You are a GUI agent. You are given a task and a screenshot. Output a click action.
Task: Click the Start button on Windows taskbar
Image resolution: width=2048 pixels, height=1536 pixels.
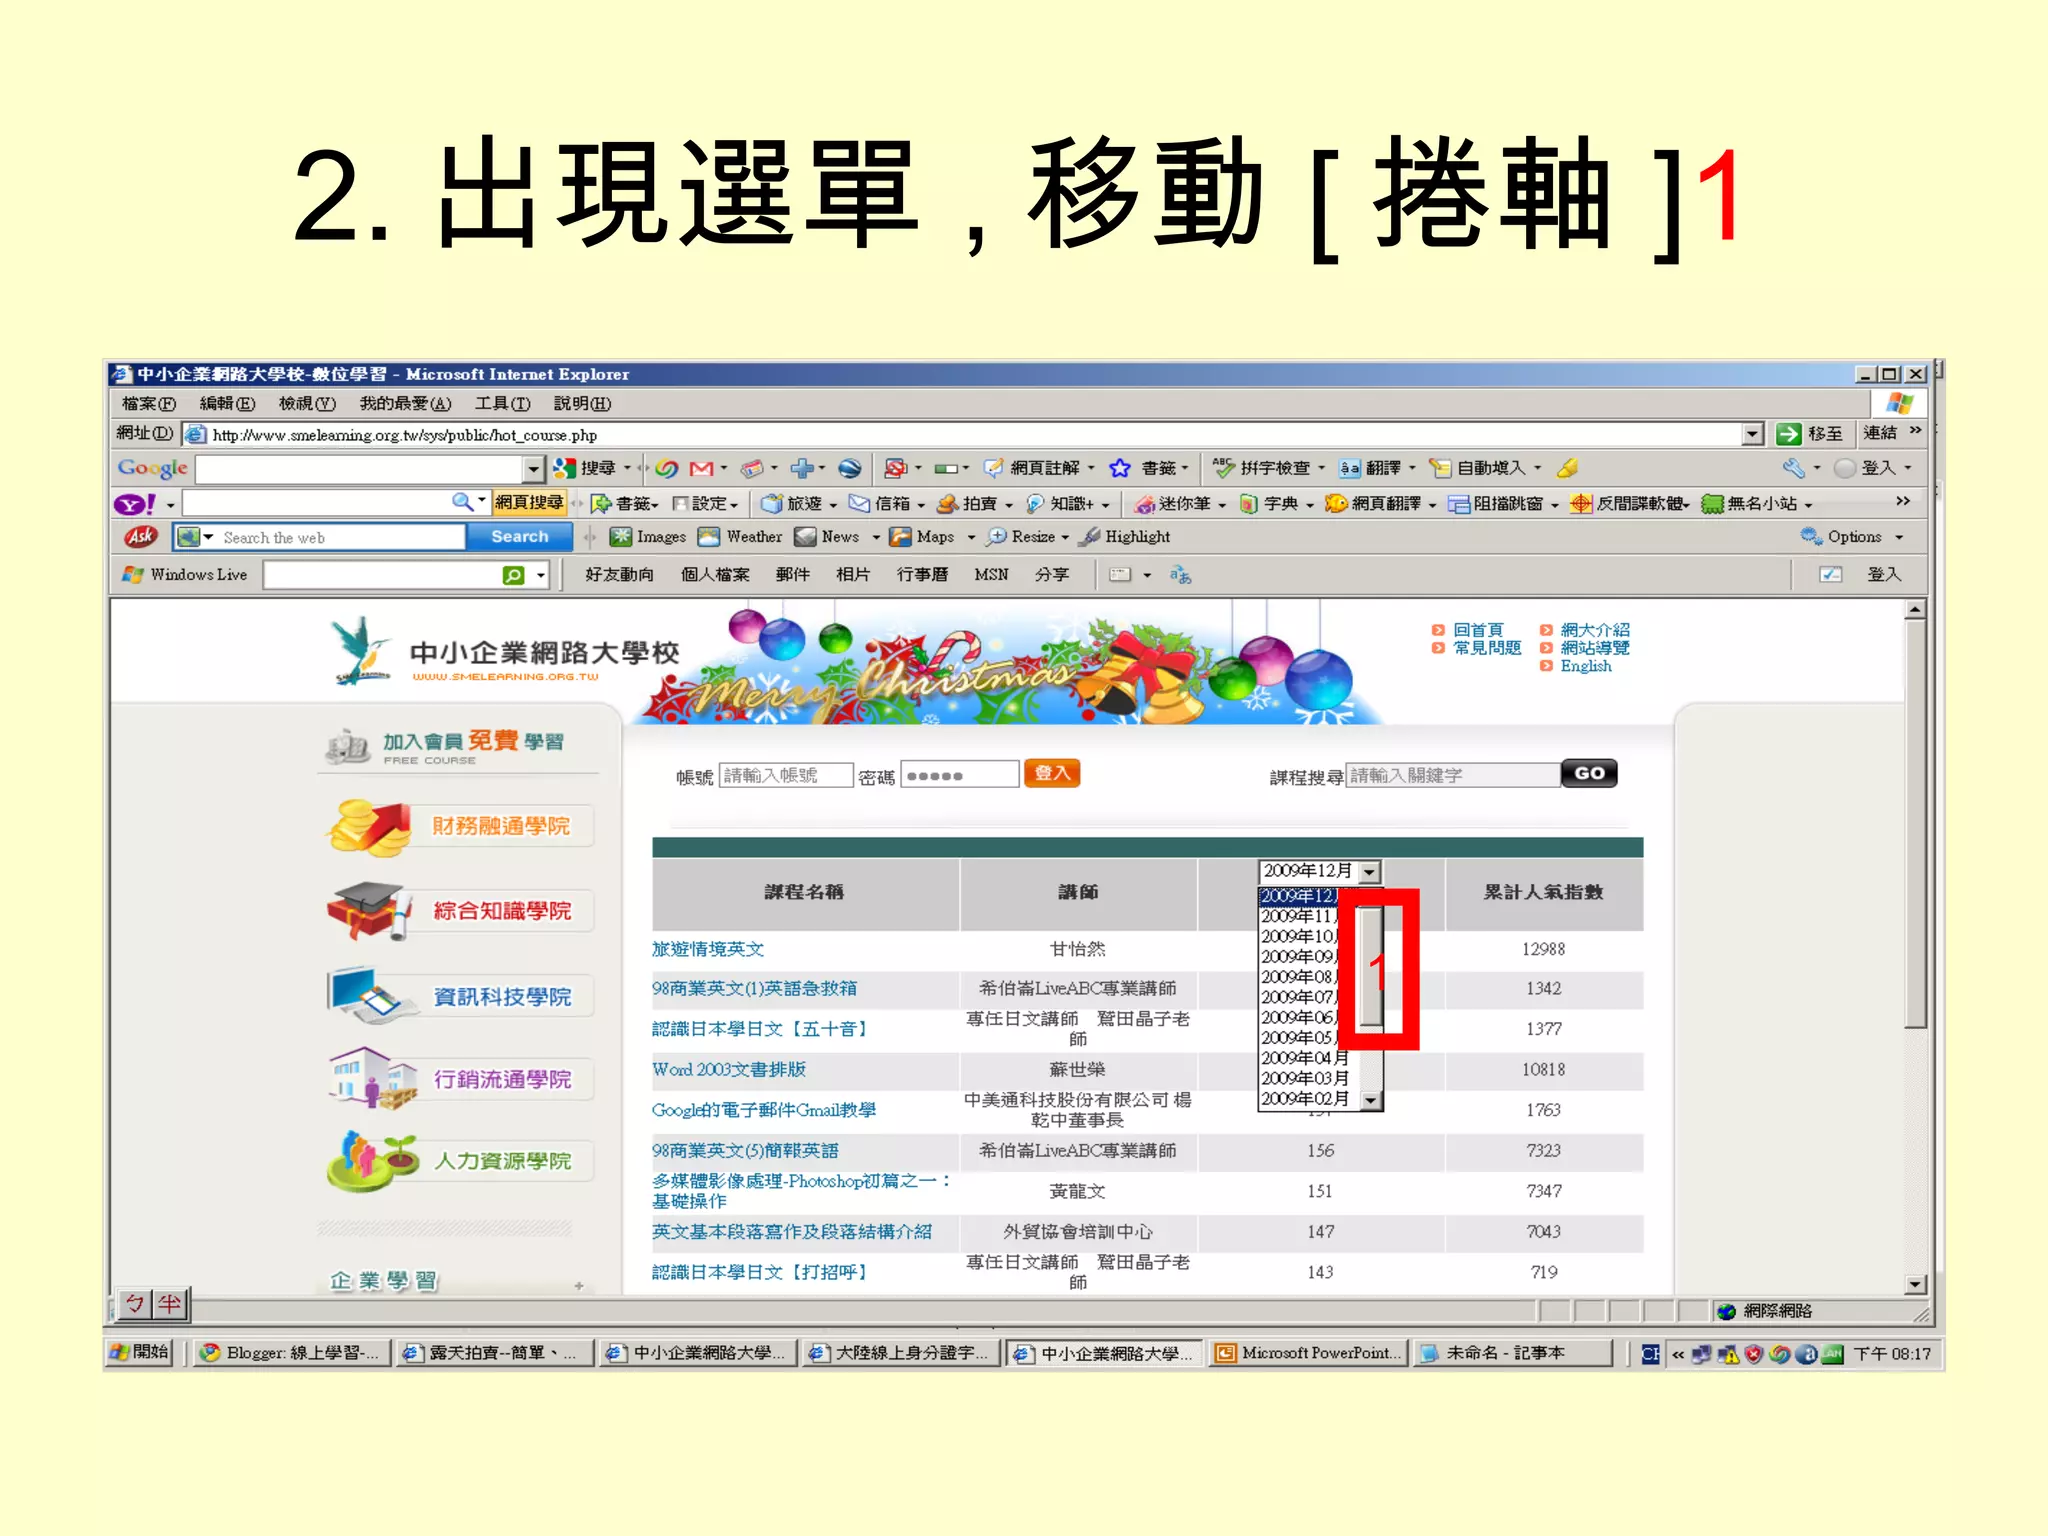coord(140,1352)
